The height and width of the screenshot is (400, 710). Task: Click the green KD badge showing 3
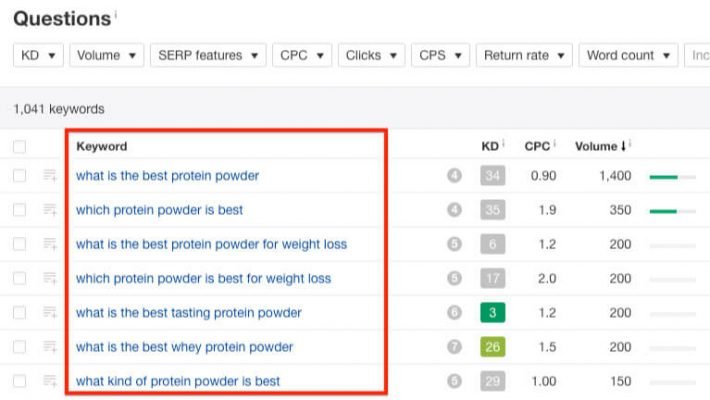492,313
